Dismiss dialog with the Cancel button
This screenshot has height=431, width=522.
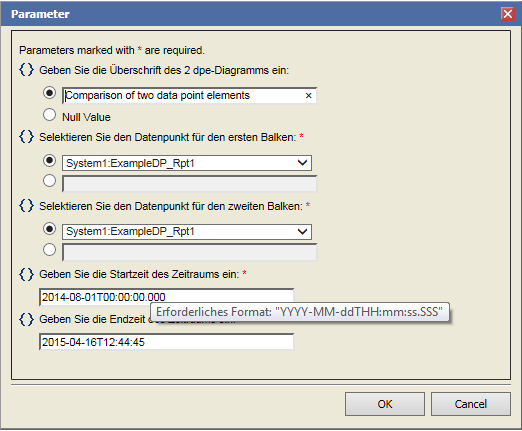click(471, 404)
